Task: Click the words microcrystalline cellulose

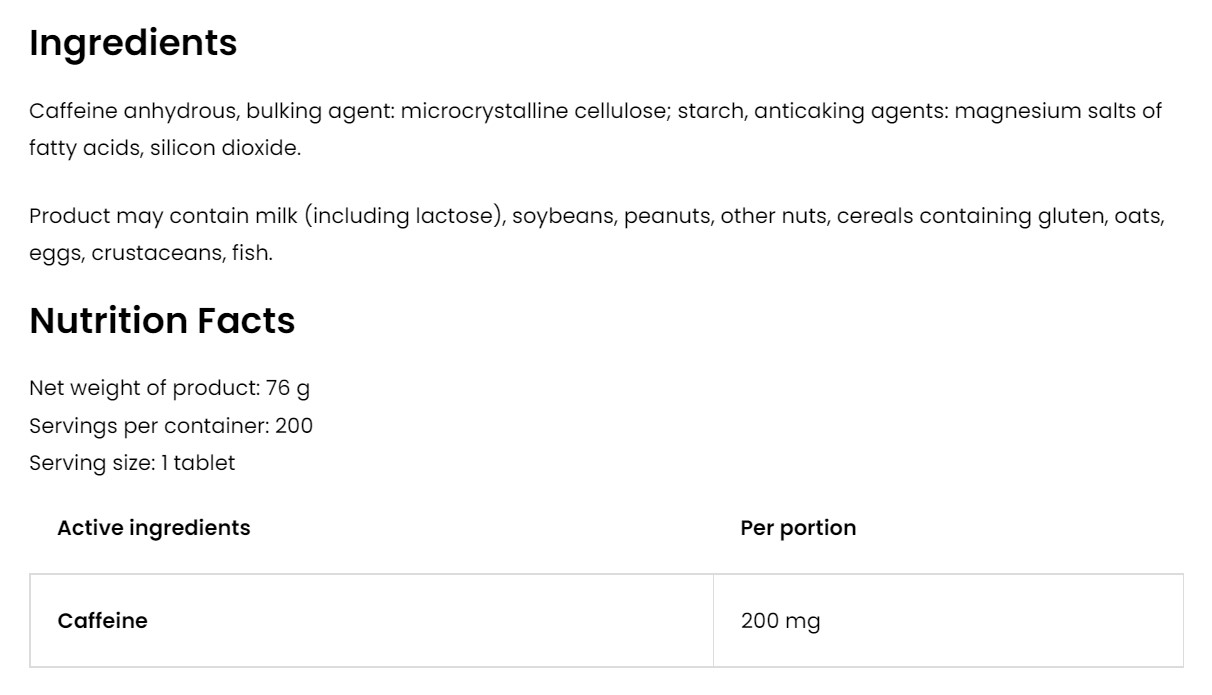Action: coord(533,111)
